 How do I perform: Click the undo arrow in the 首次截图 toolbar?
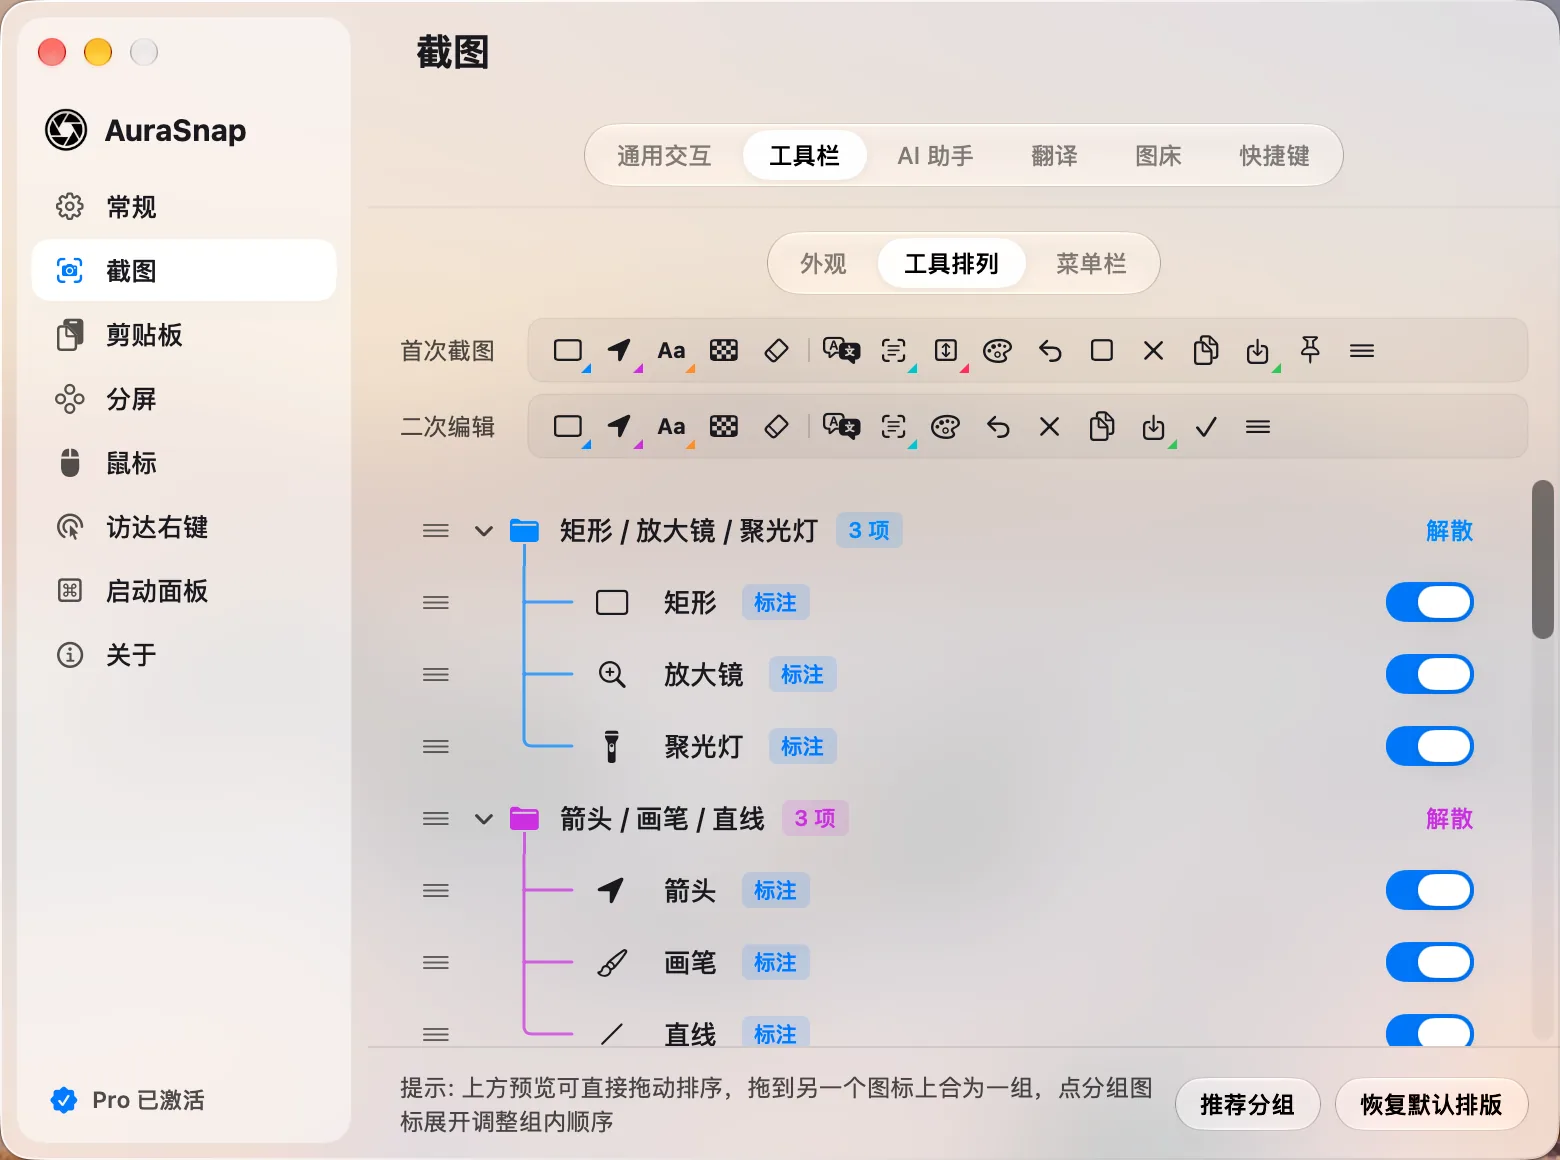click(x=1050, y=350)
